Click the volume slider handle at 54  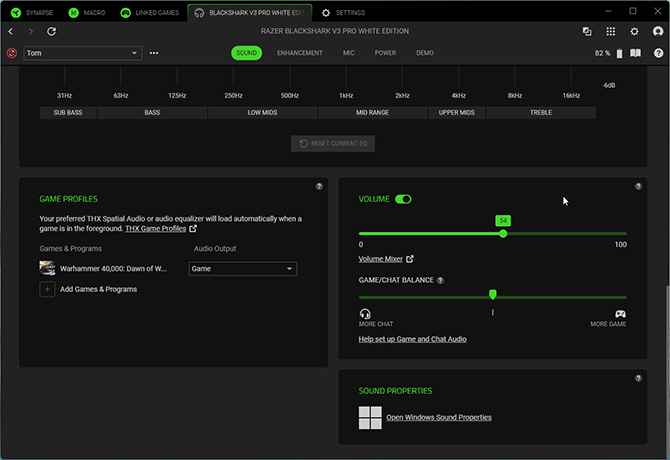[x=503, y=234]
